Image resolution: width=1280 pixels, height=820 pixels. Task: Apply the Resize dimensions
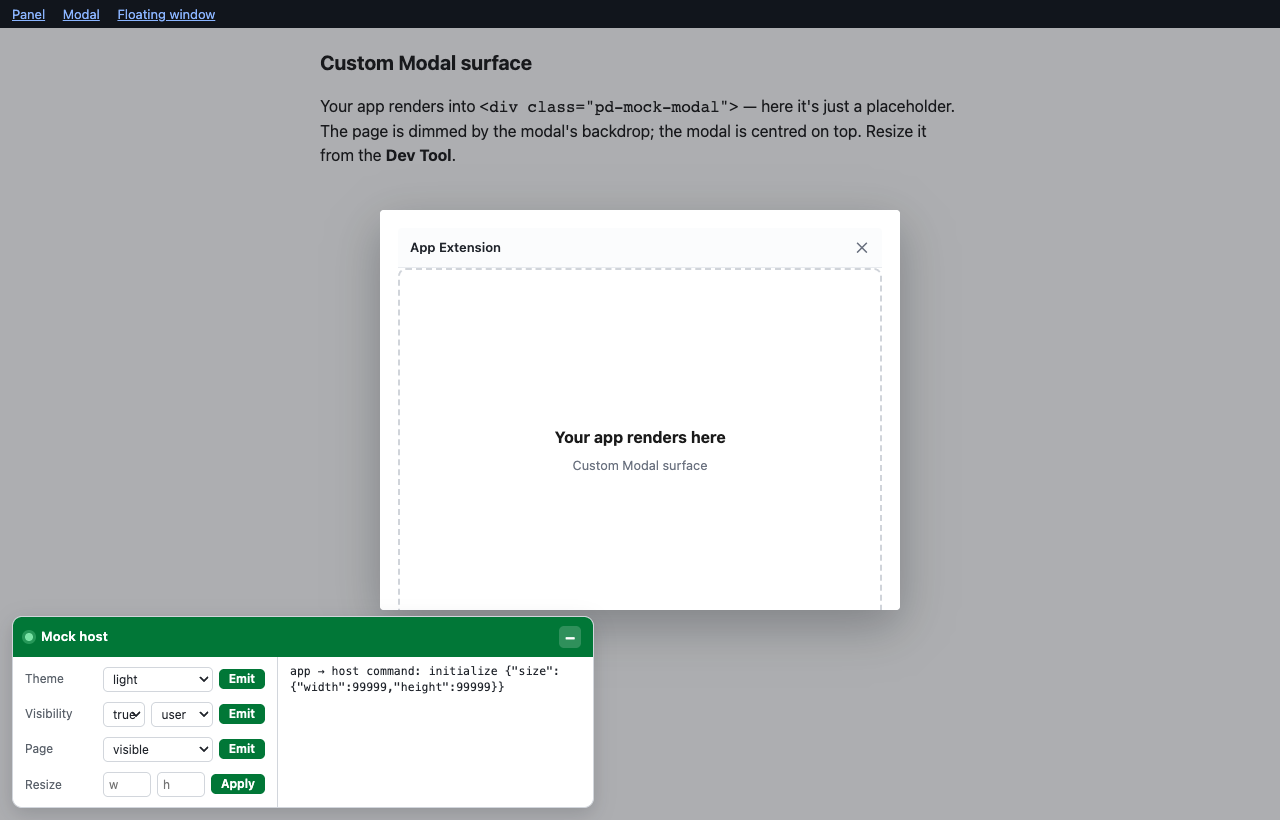238,784
